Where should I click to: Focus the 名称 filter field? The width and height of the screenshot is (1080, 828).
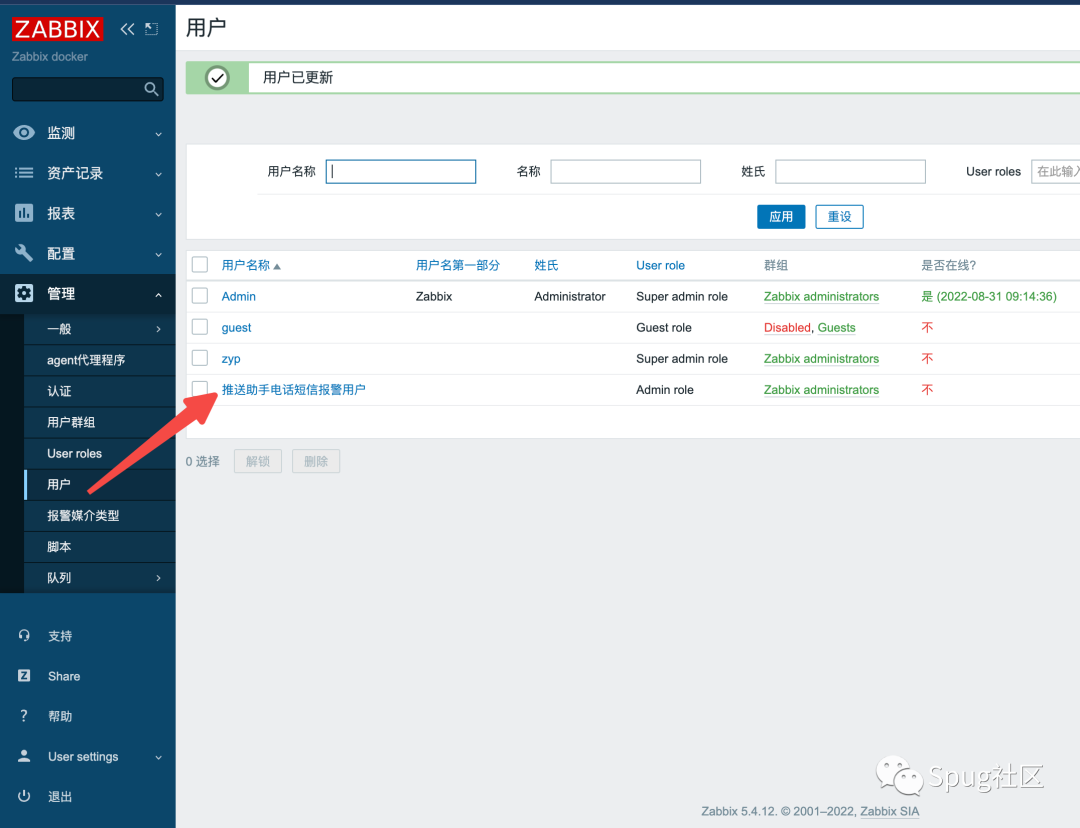625,172
